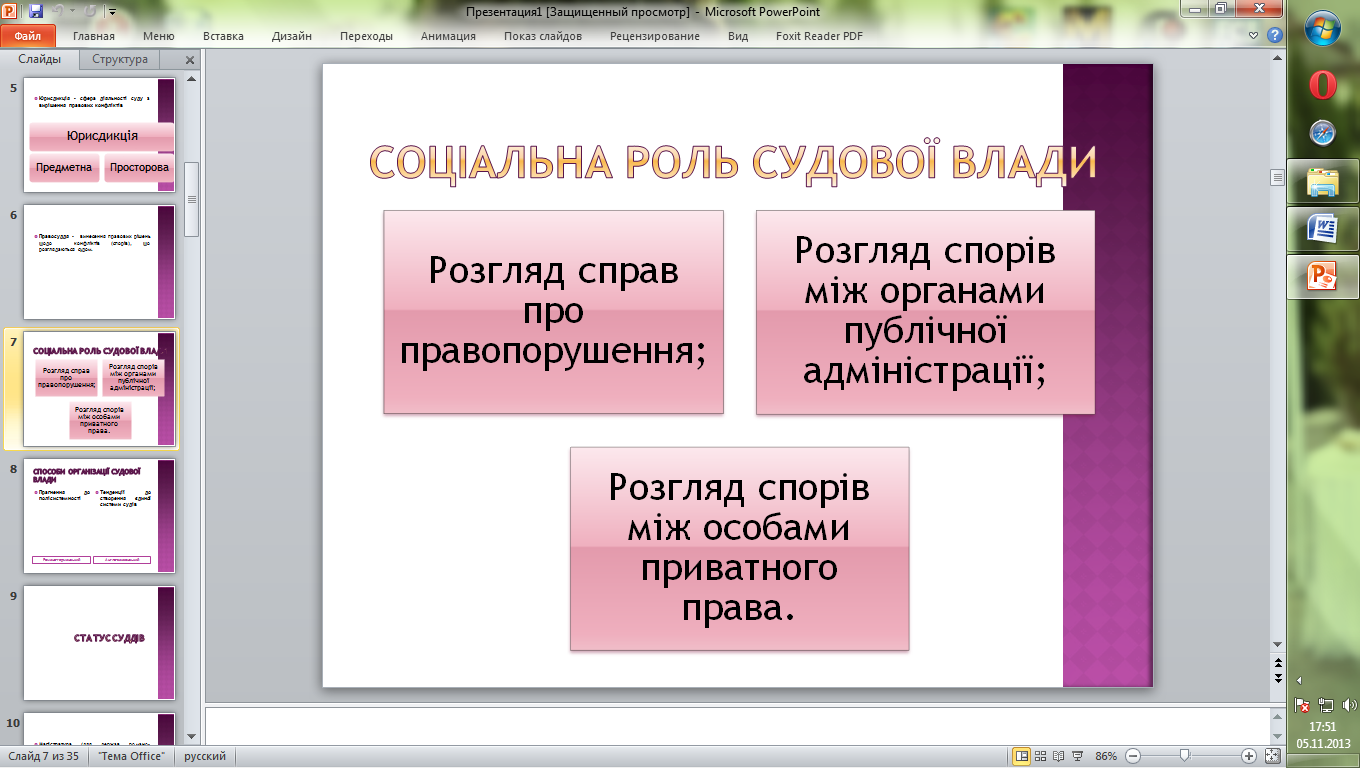Close the slides thumbnail pane
The height and width of the screenshot is (768, 1360).
point(190,60)
